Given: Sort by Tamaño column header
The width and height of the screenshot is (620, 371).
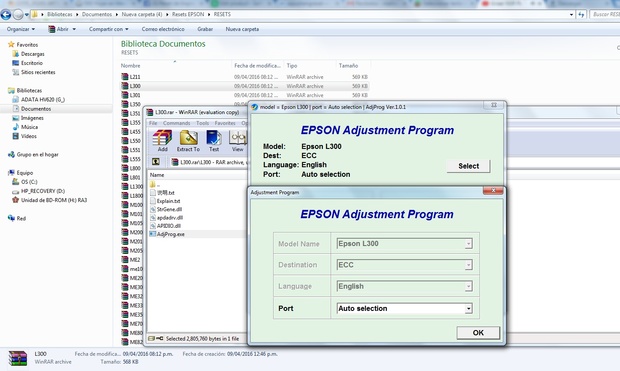Looking at the screenshot, I should click(x=348, y=66).
